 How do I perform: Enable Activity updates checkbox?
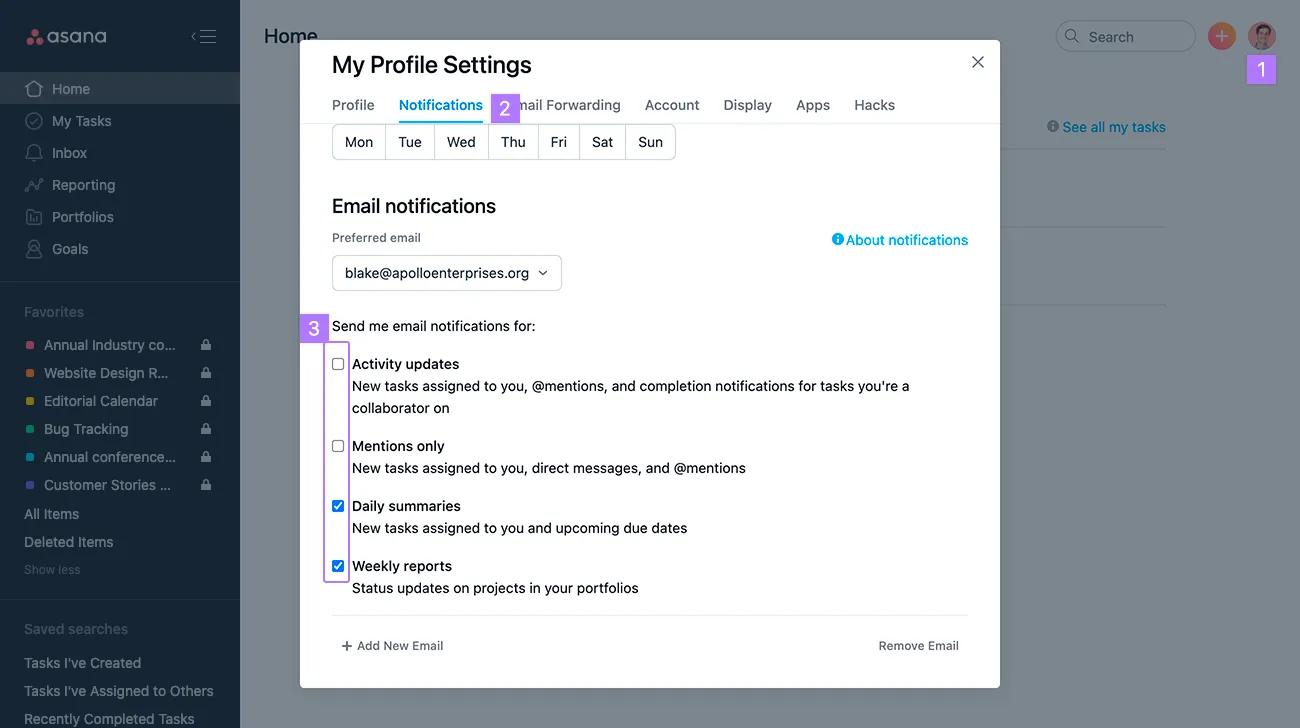click(x=338, y=364)
